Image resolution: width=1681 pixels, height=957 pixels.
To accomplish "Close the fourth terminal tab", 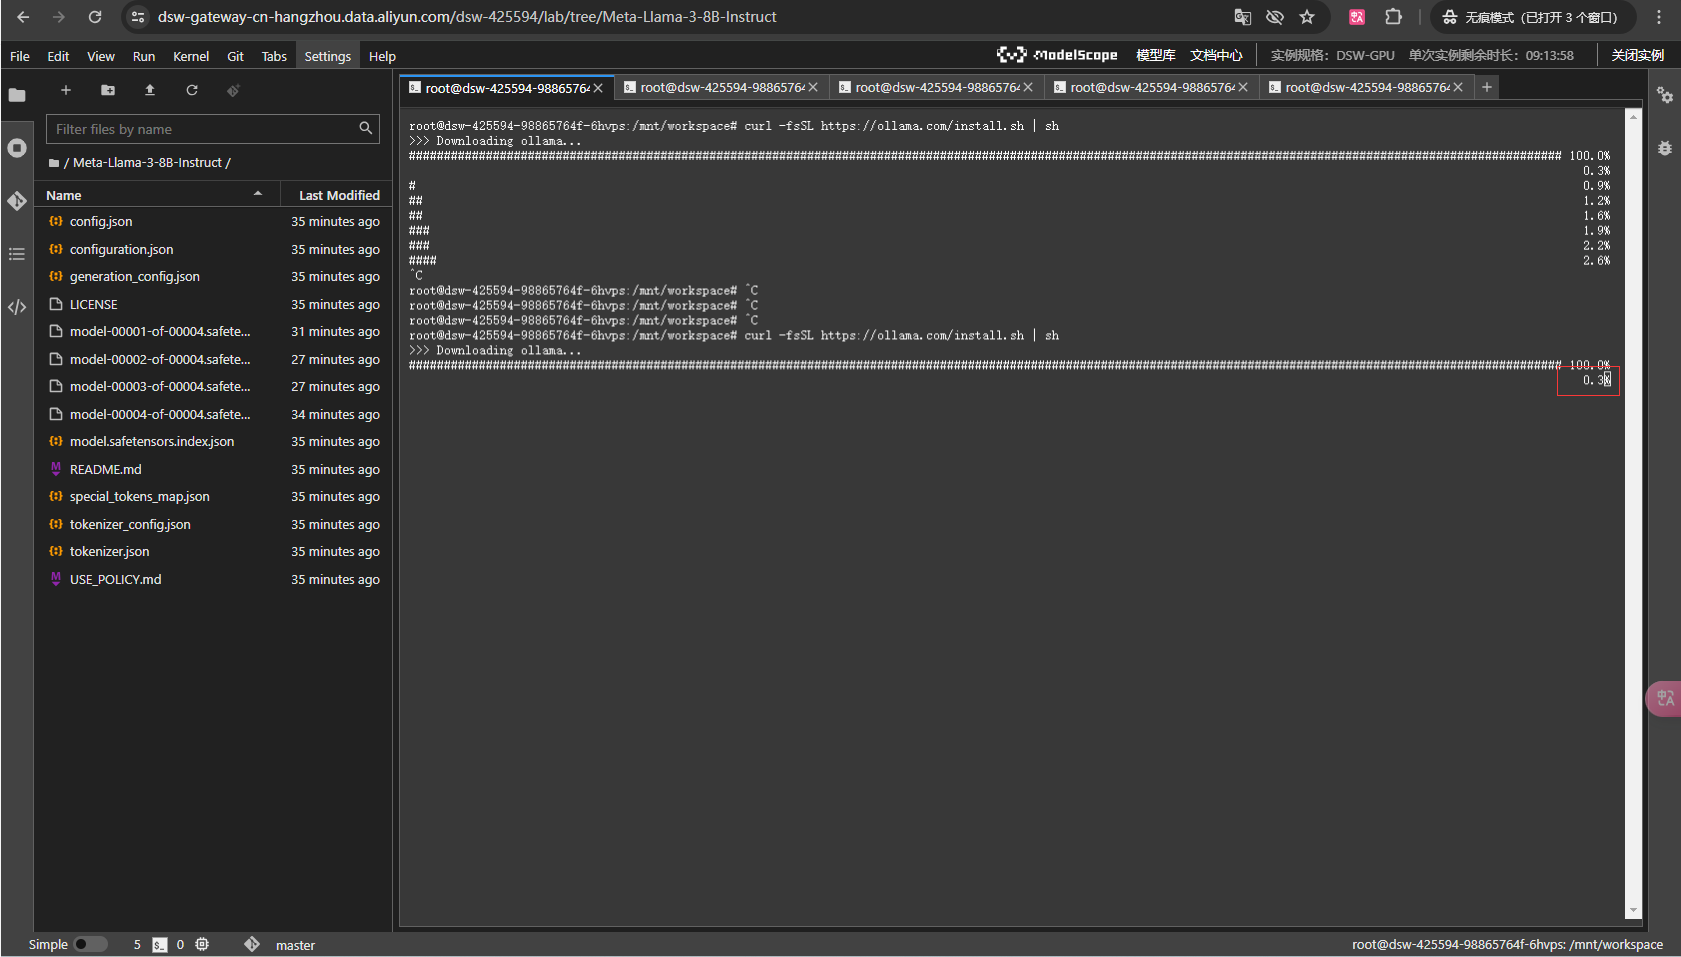I will (x=1243, y=87).
